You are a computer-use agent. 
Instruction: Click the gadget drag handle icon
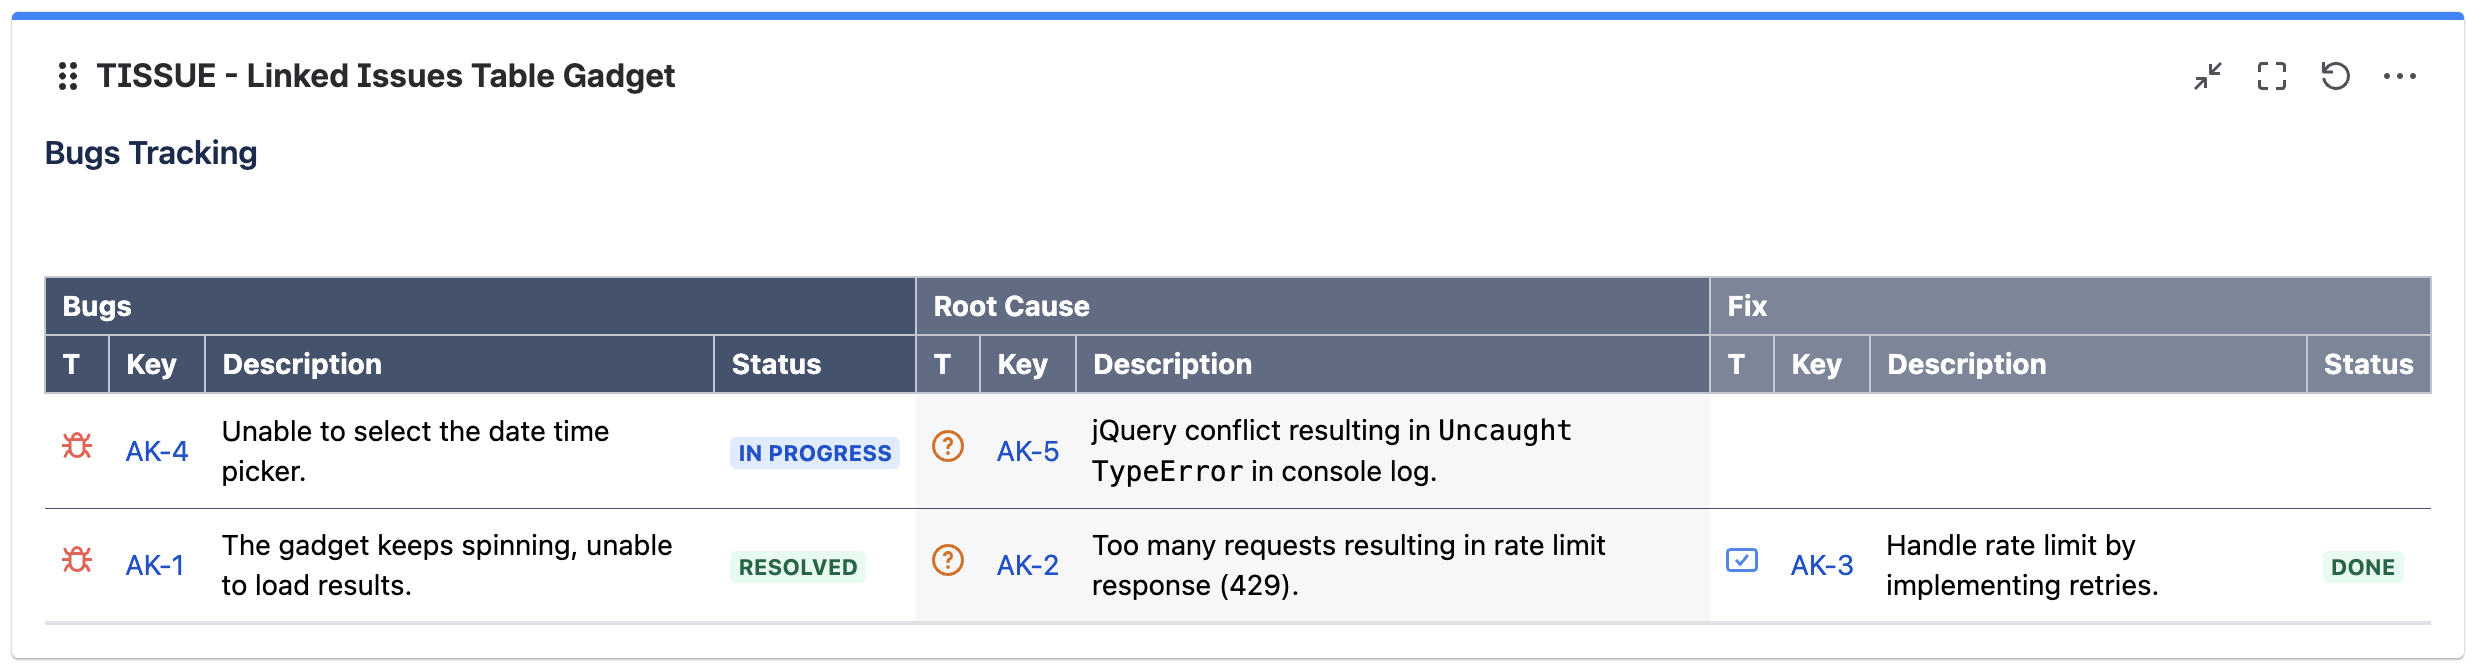tap(68, 76)
